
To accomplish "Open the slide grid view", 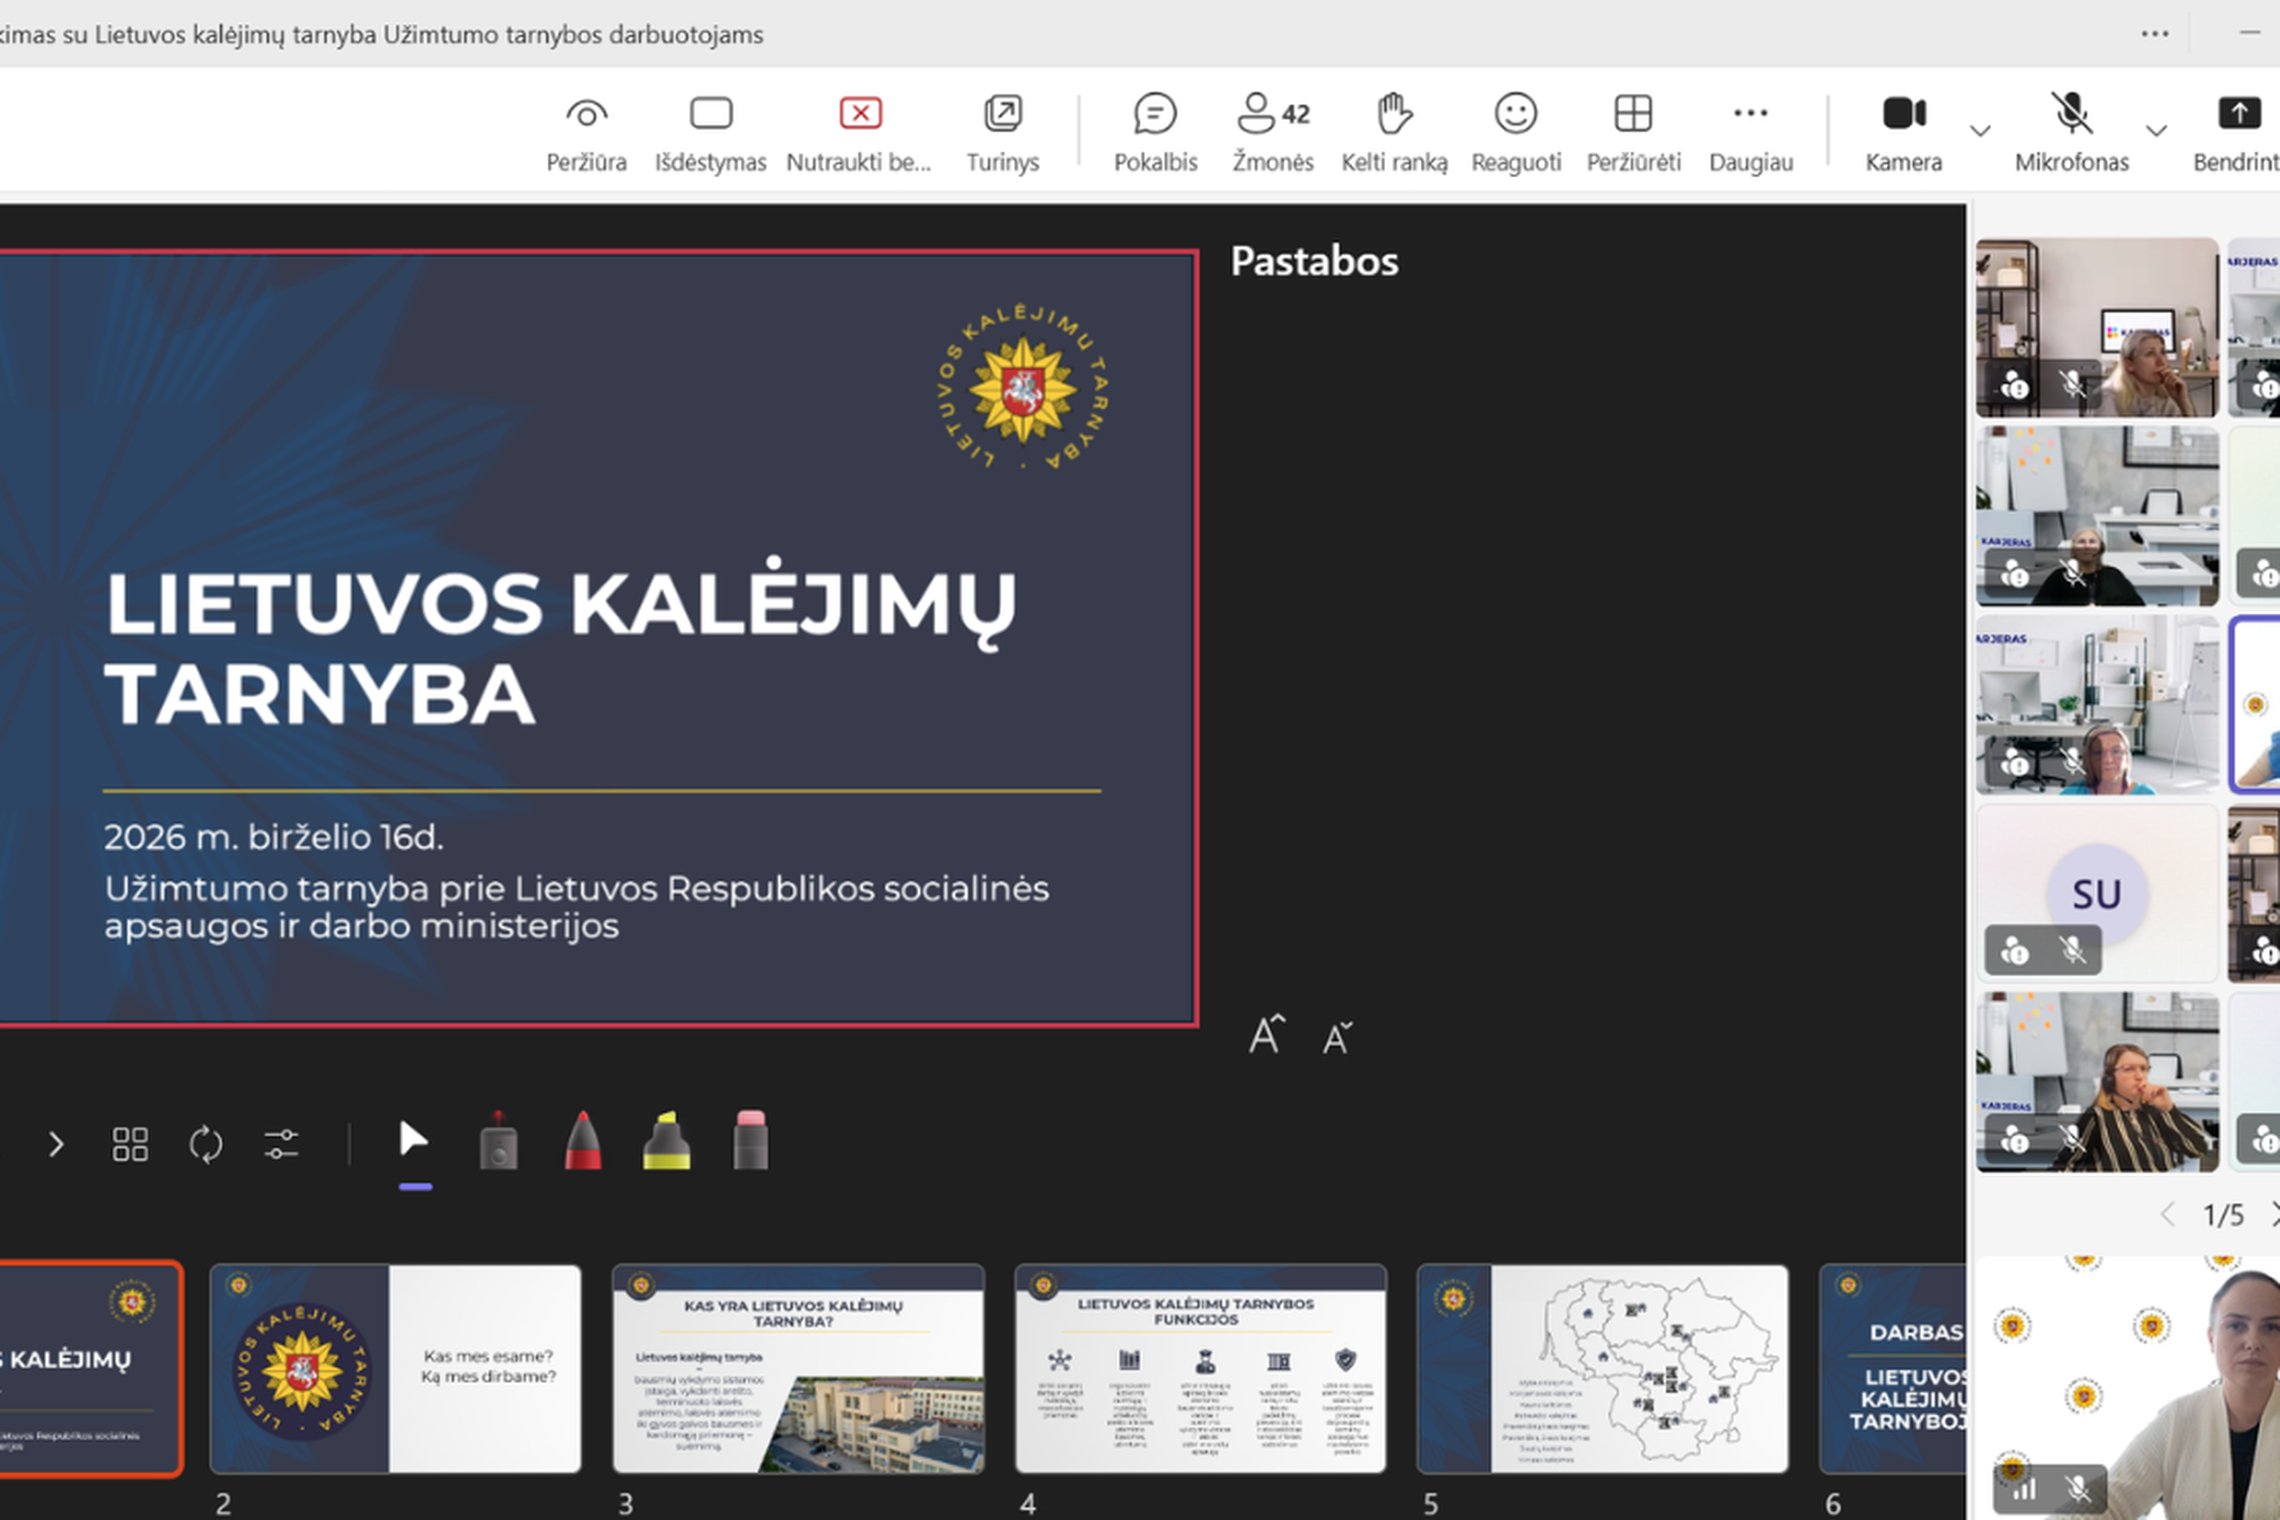I will click(x=130, y=1144).
